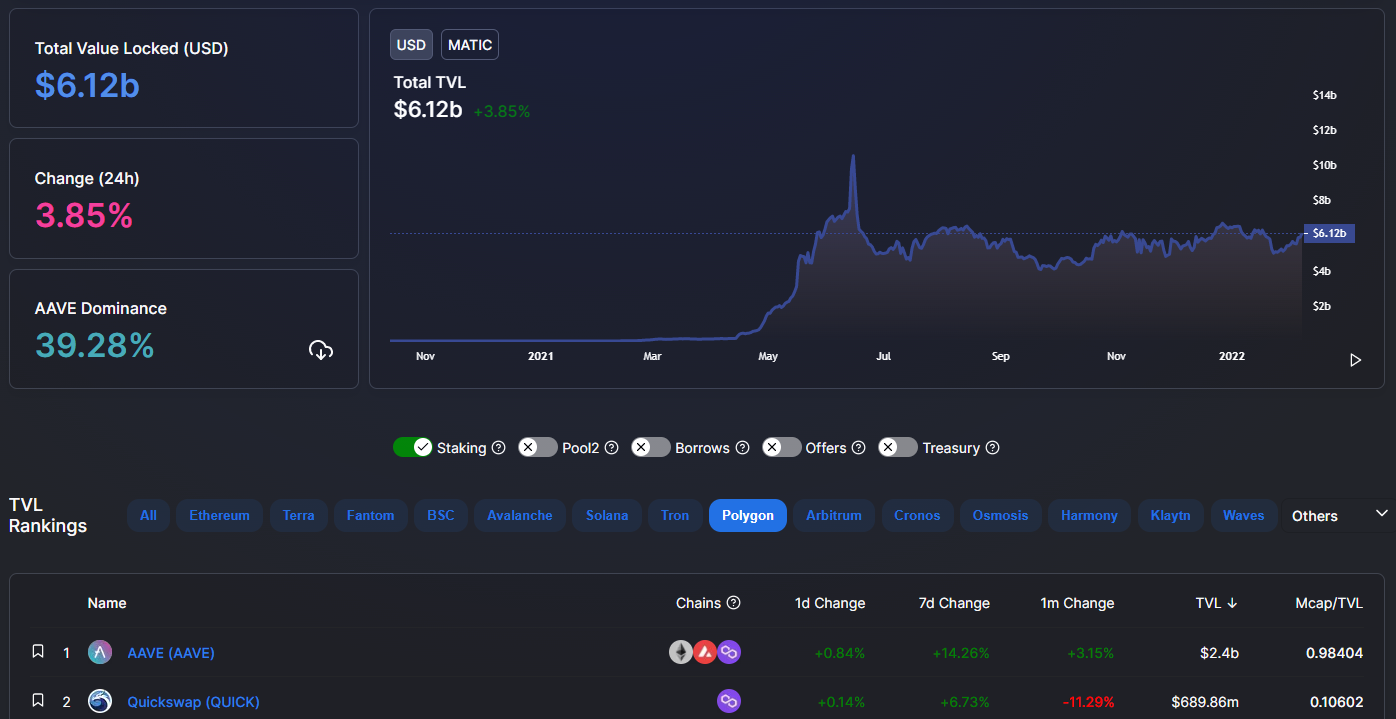Click the AAVE token logo

[x=100, y=653]
